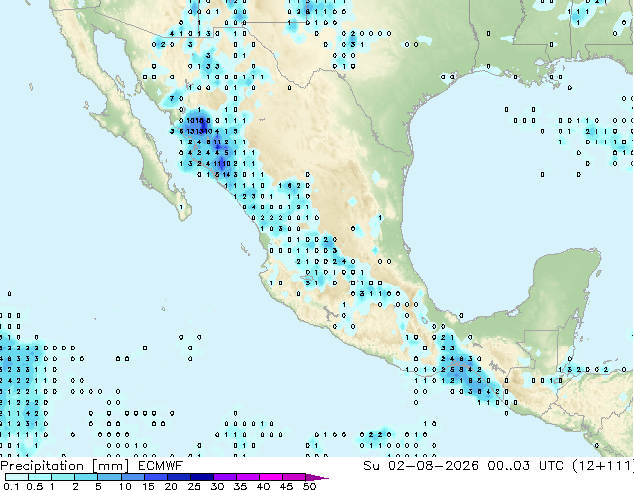Select the 40–45 mm magenta legend swatch
Image resolution: width=634 pixels, height=490 pixels.
pyautogui.click(x=271, y=477)
